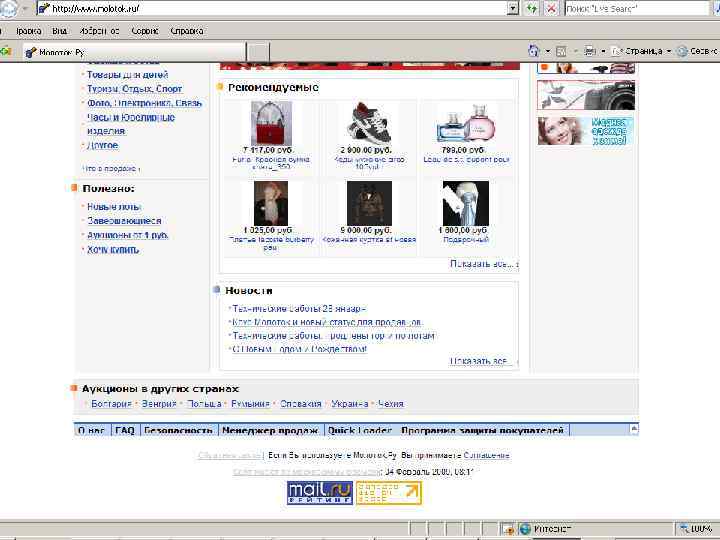This screenshot has width=720, height=540.
Task: Click the refresh page icon
Action: [533, 8]
